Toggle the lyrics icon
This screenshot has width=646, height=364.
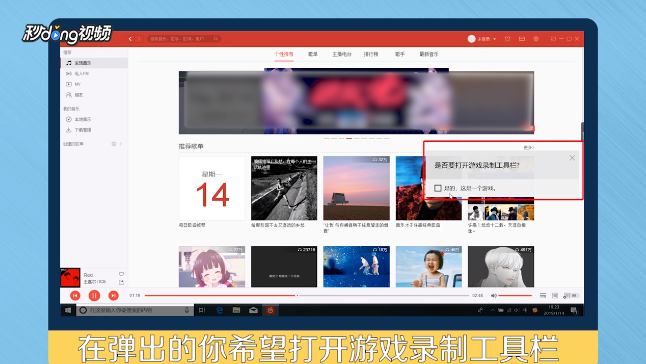555,295
